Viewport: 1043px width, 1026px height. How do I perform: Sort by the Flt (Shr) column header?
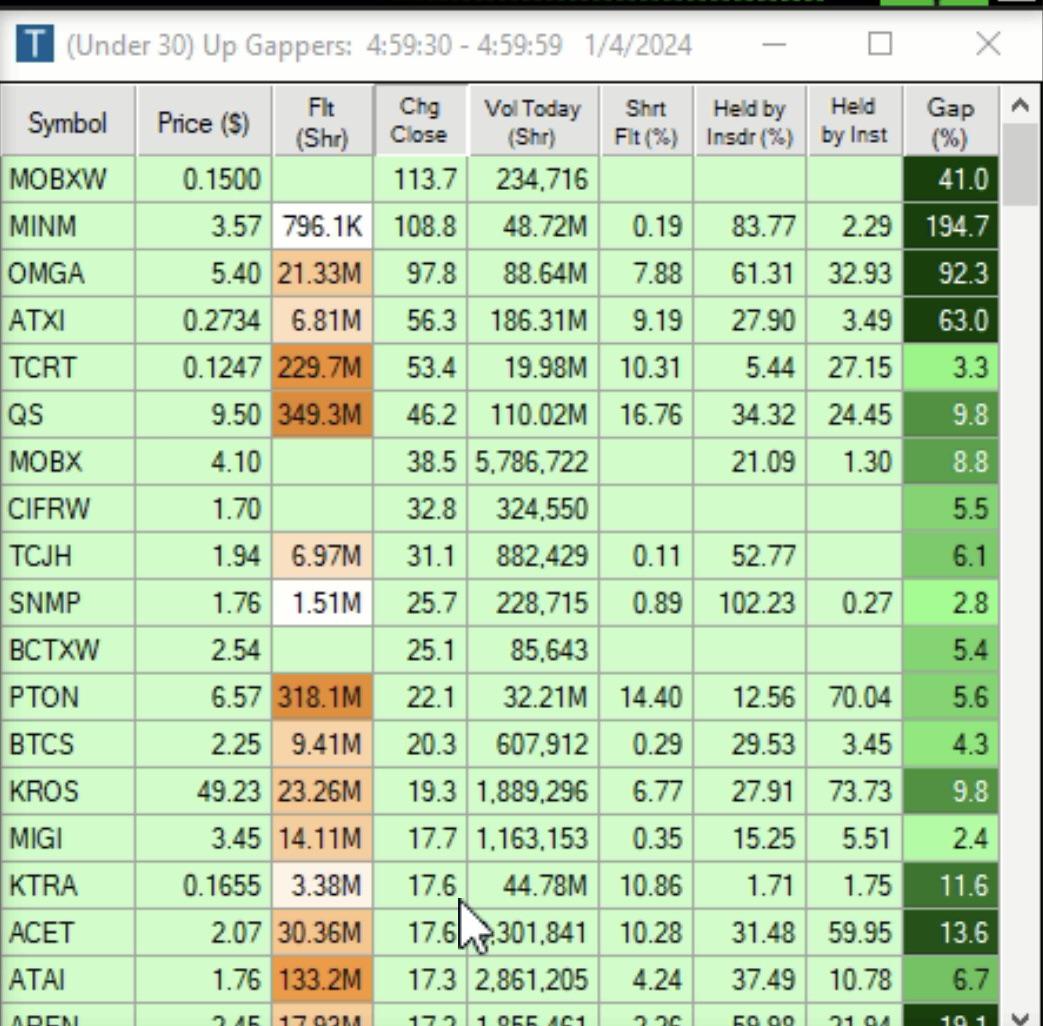[x=320, y=121]
